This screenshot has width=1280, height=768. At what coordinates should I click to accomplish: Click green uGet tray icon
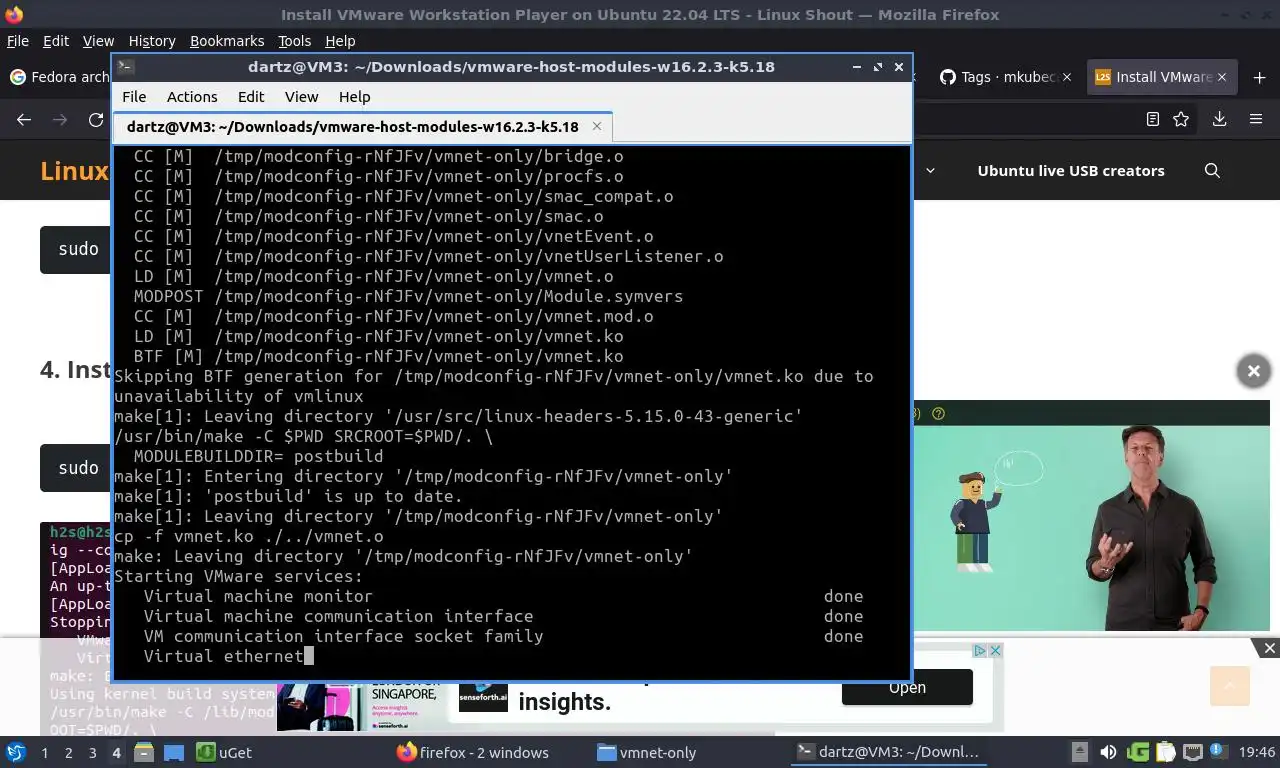point(1137,752)
